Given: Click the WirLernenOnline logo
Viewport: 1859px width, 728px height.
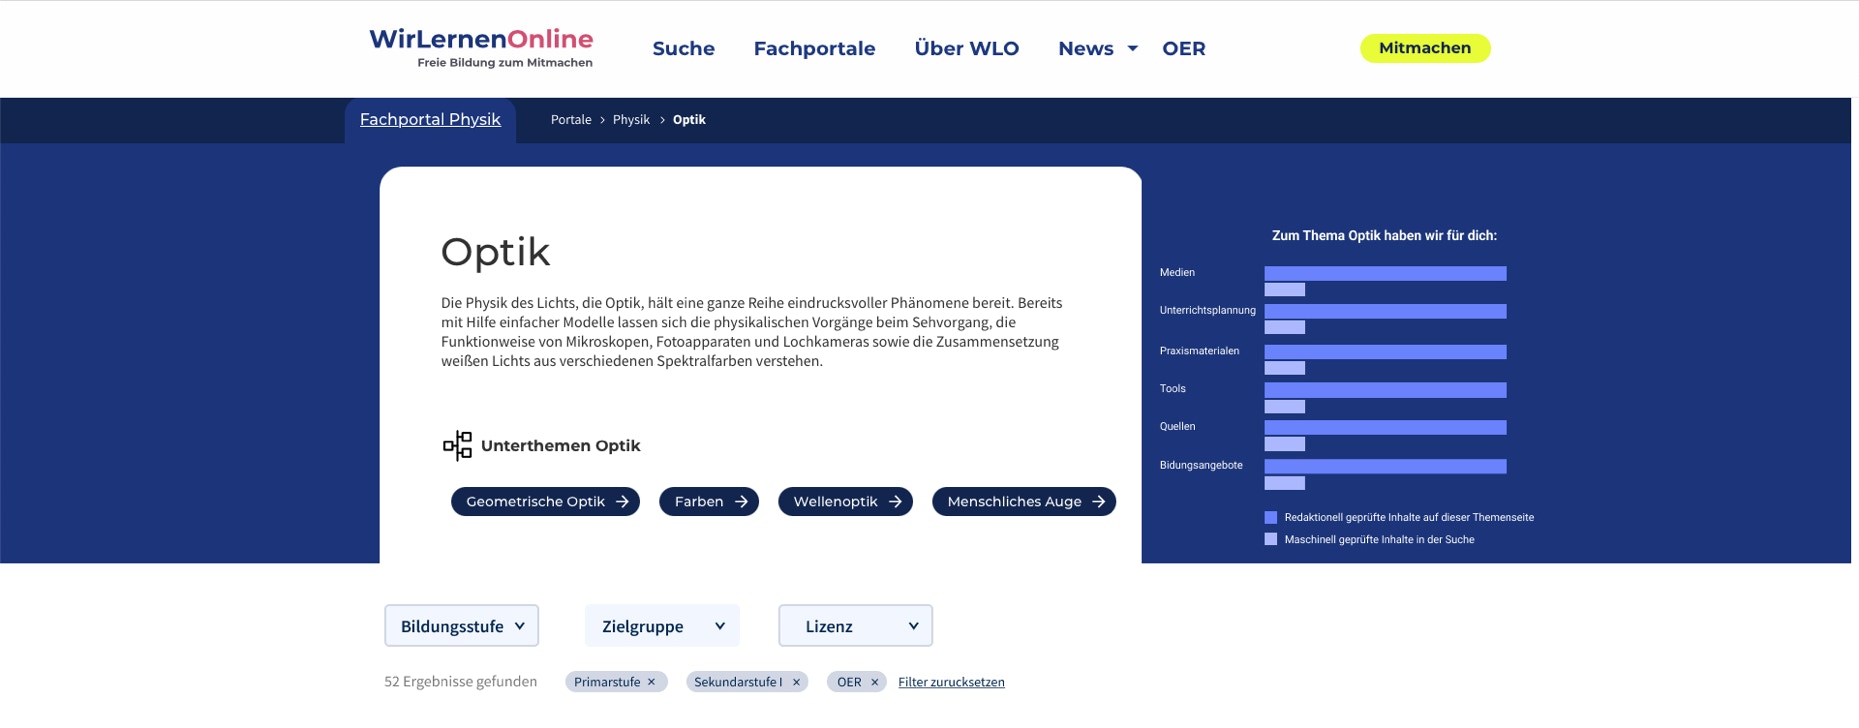Looking at the screenshot, I should point(481,47).
